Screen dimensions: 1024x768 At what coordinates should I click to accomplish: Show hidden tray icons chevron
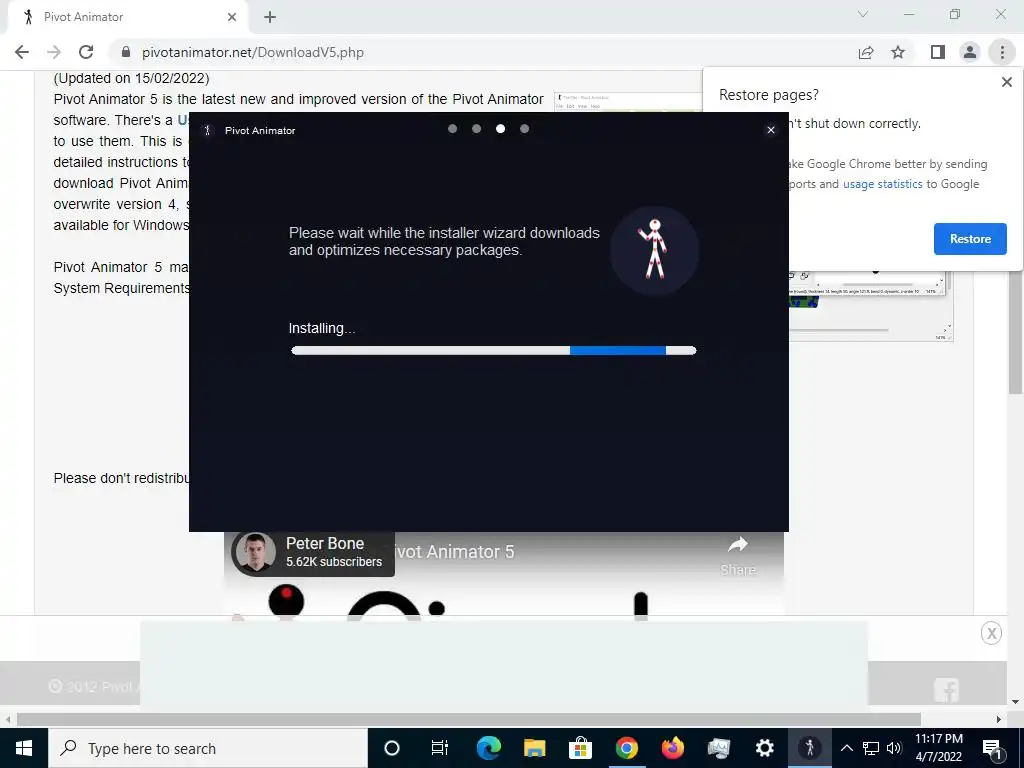click(846, 748)
